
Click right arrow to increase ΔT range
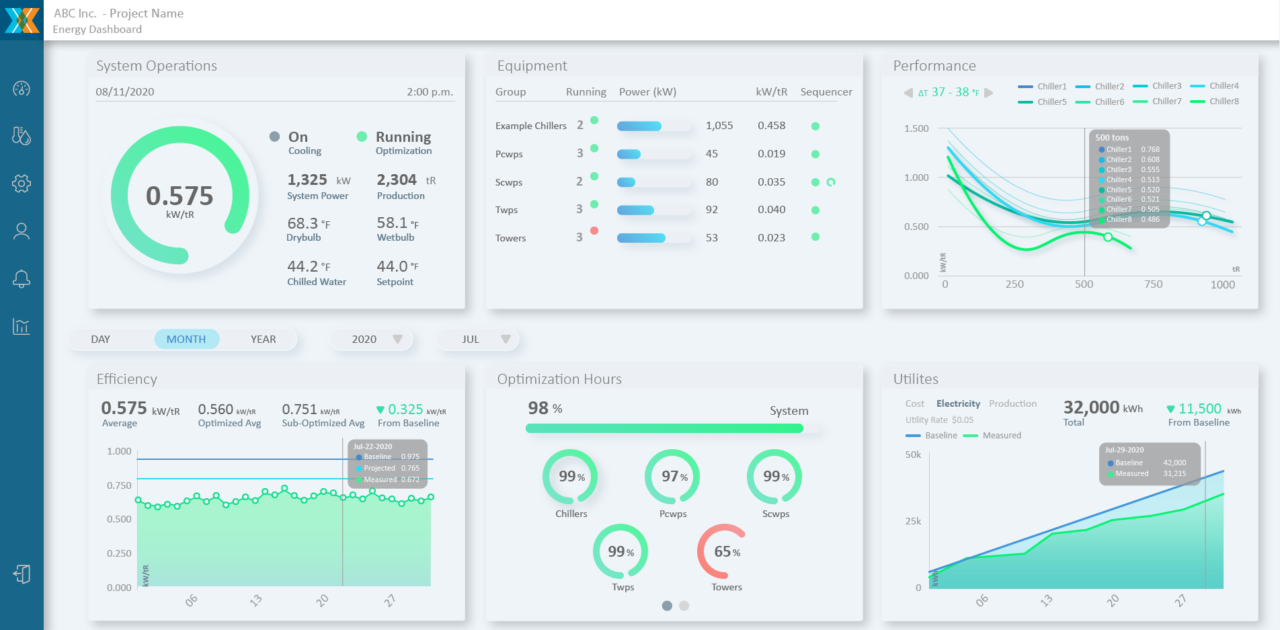(989, 93)
